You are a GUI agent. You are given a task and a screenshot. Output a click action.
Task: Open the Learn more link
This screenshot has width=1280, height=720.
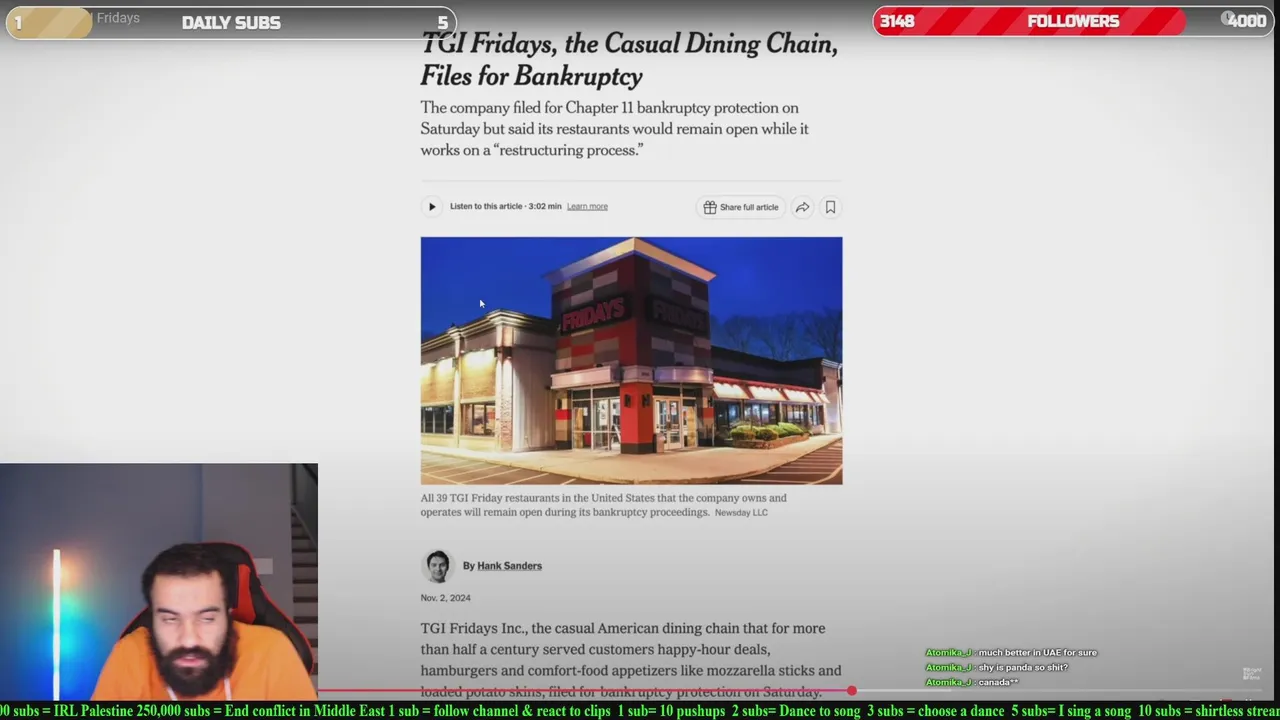pos(587,207)
